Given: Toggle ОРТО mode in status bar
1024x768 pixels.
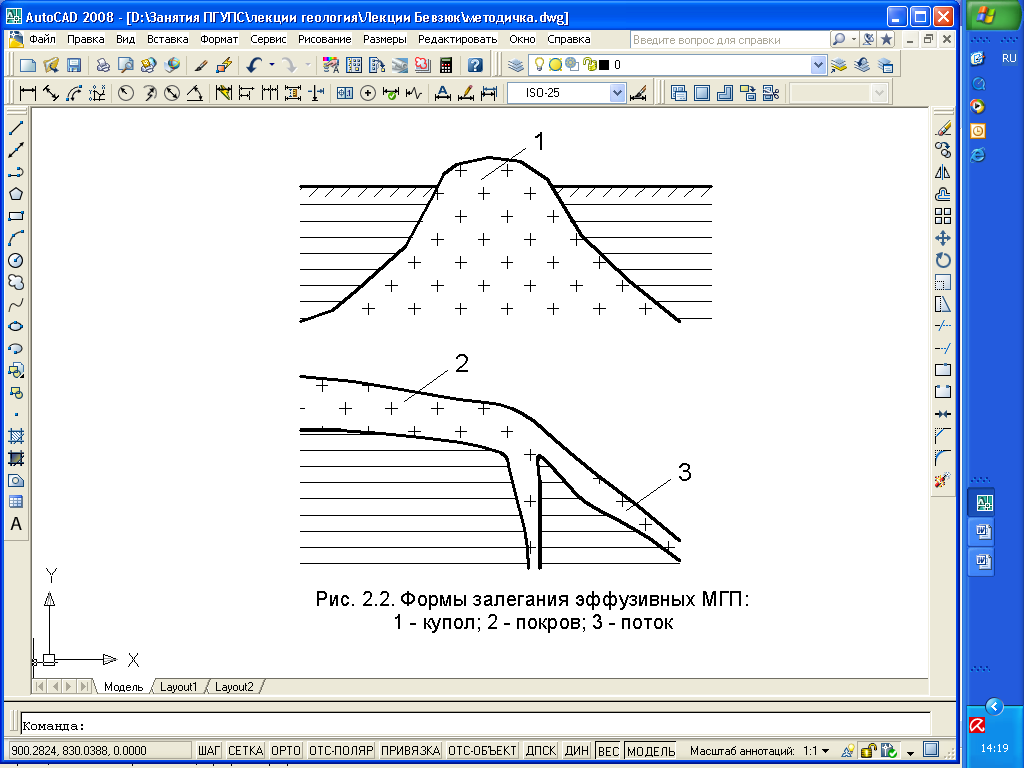Looking at the screenshot, I should [x=286, y=750].
